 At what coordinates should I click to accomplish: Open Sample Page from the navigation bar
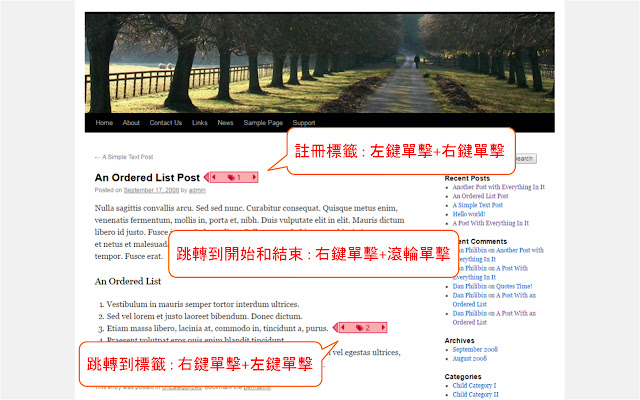pyautogui.click(x=263, y=122)
